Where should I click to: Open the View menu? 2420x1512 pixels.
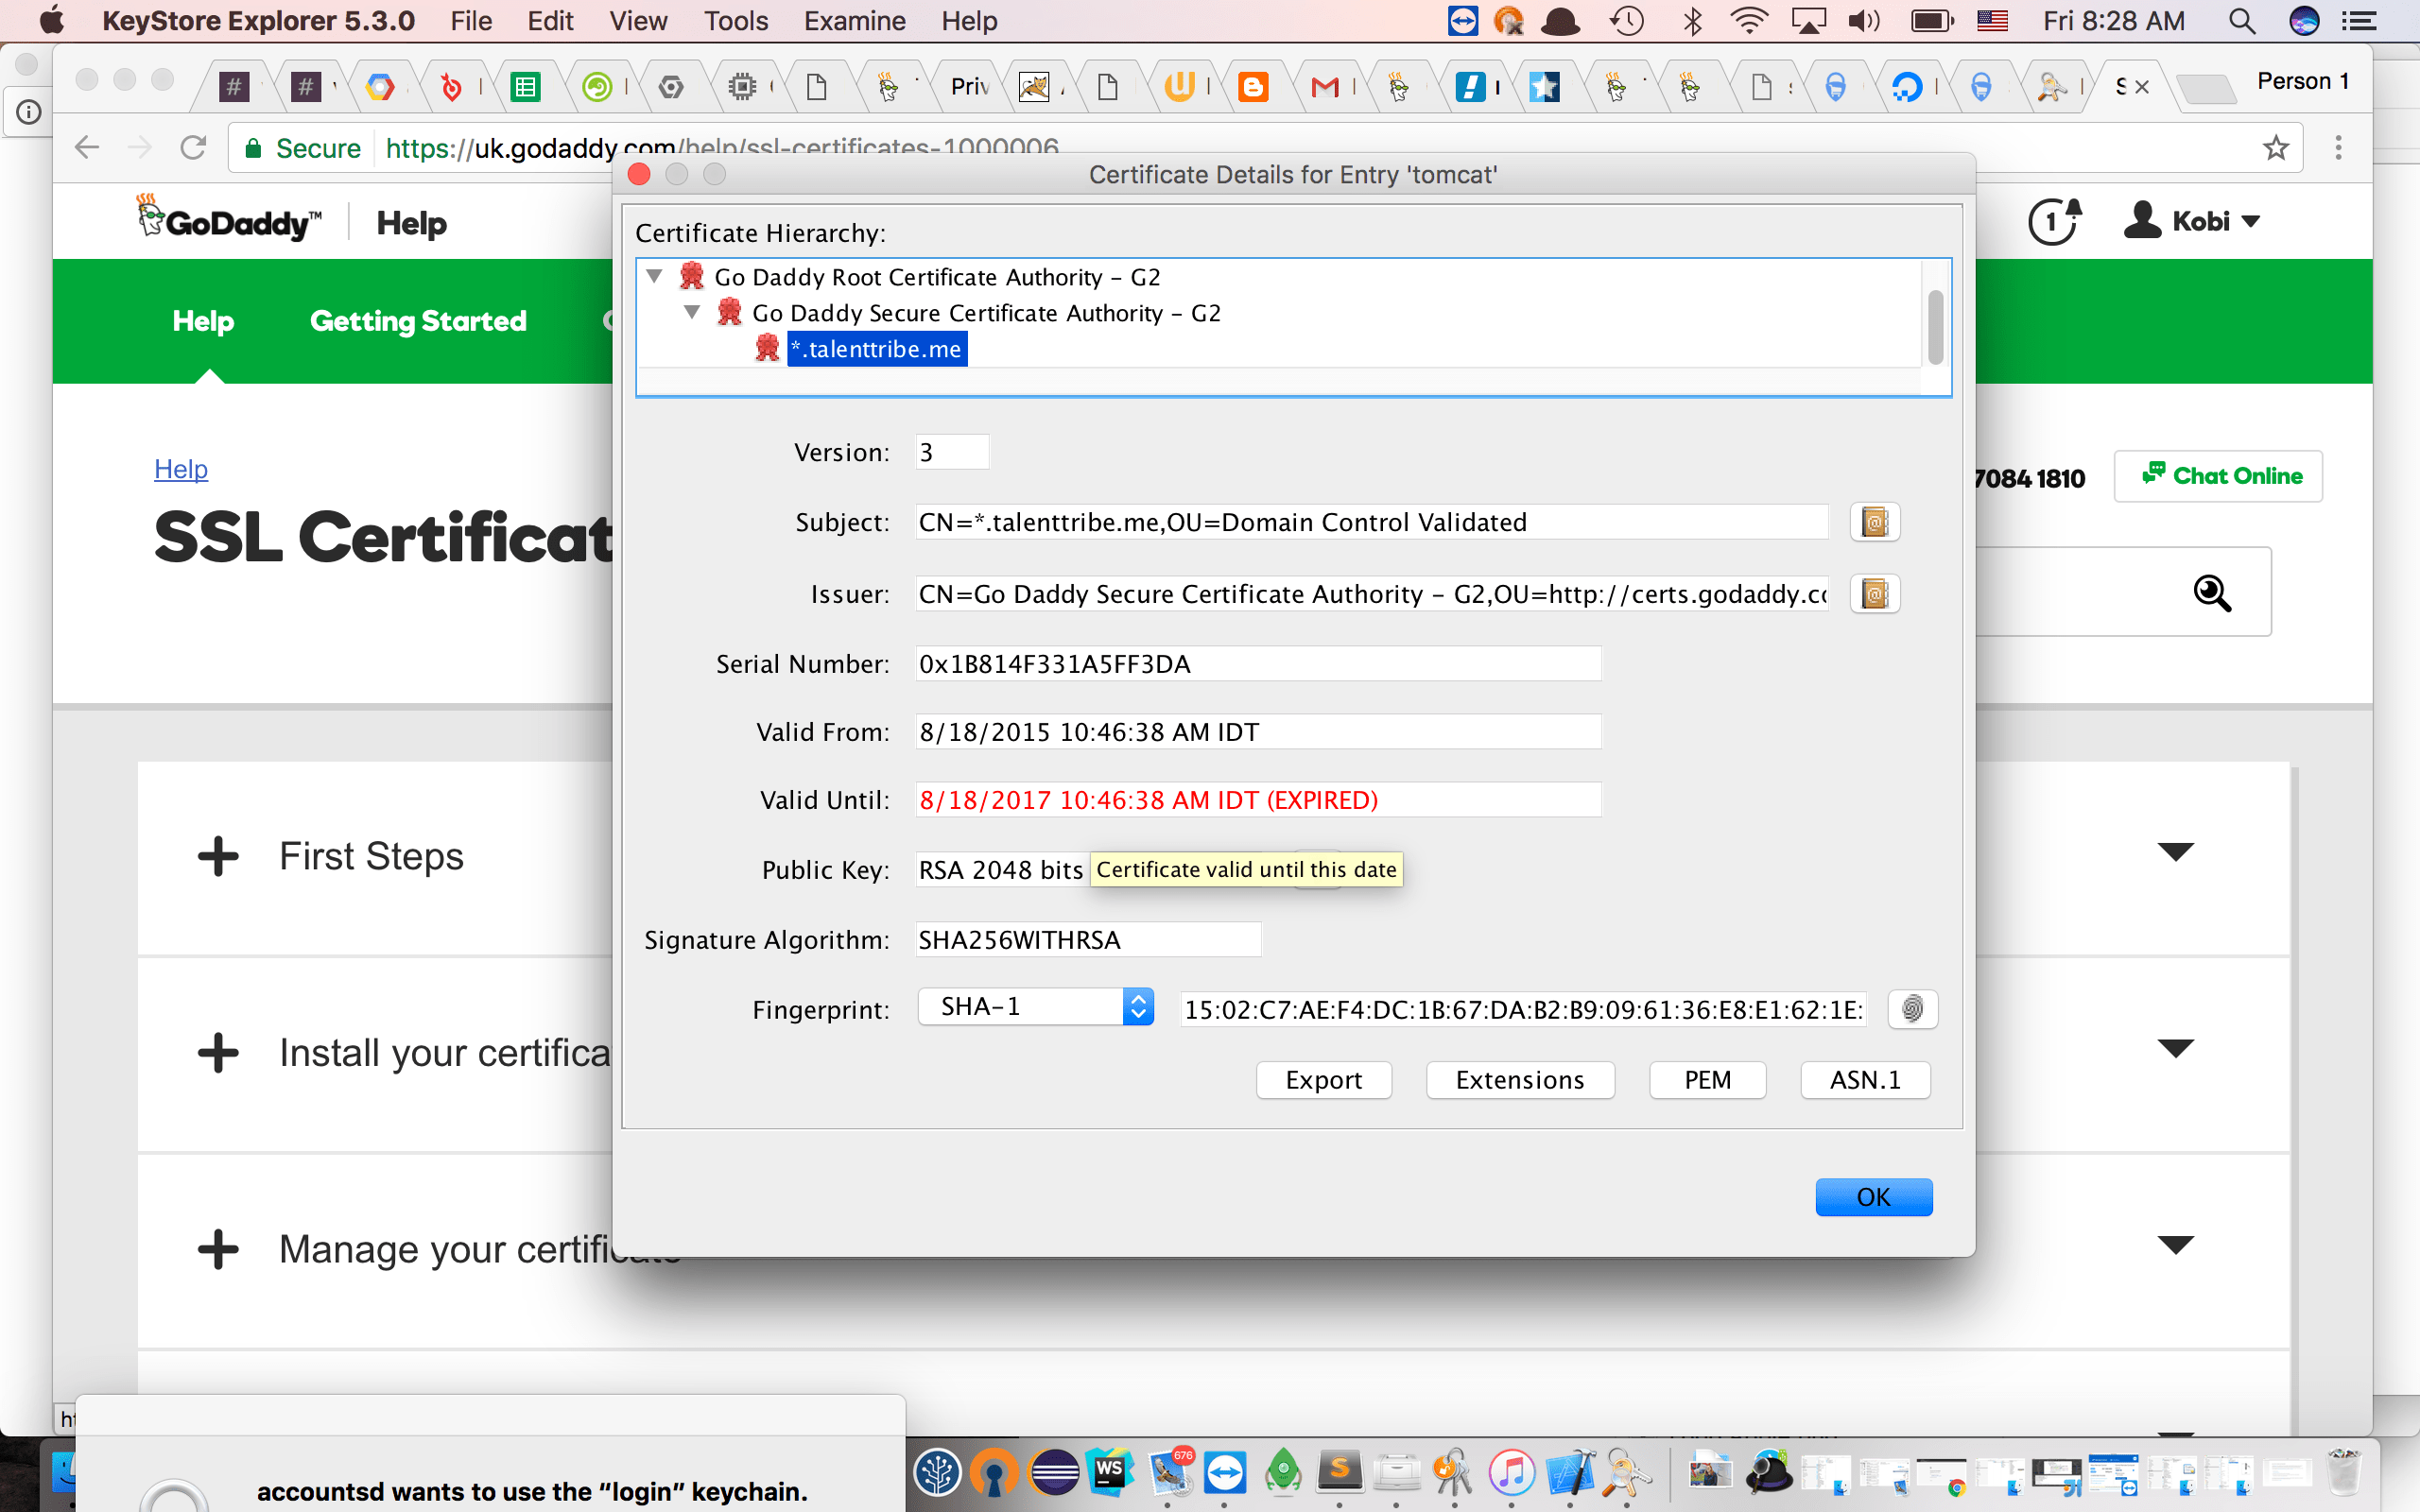[x=638, y=21]
